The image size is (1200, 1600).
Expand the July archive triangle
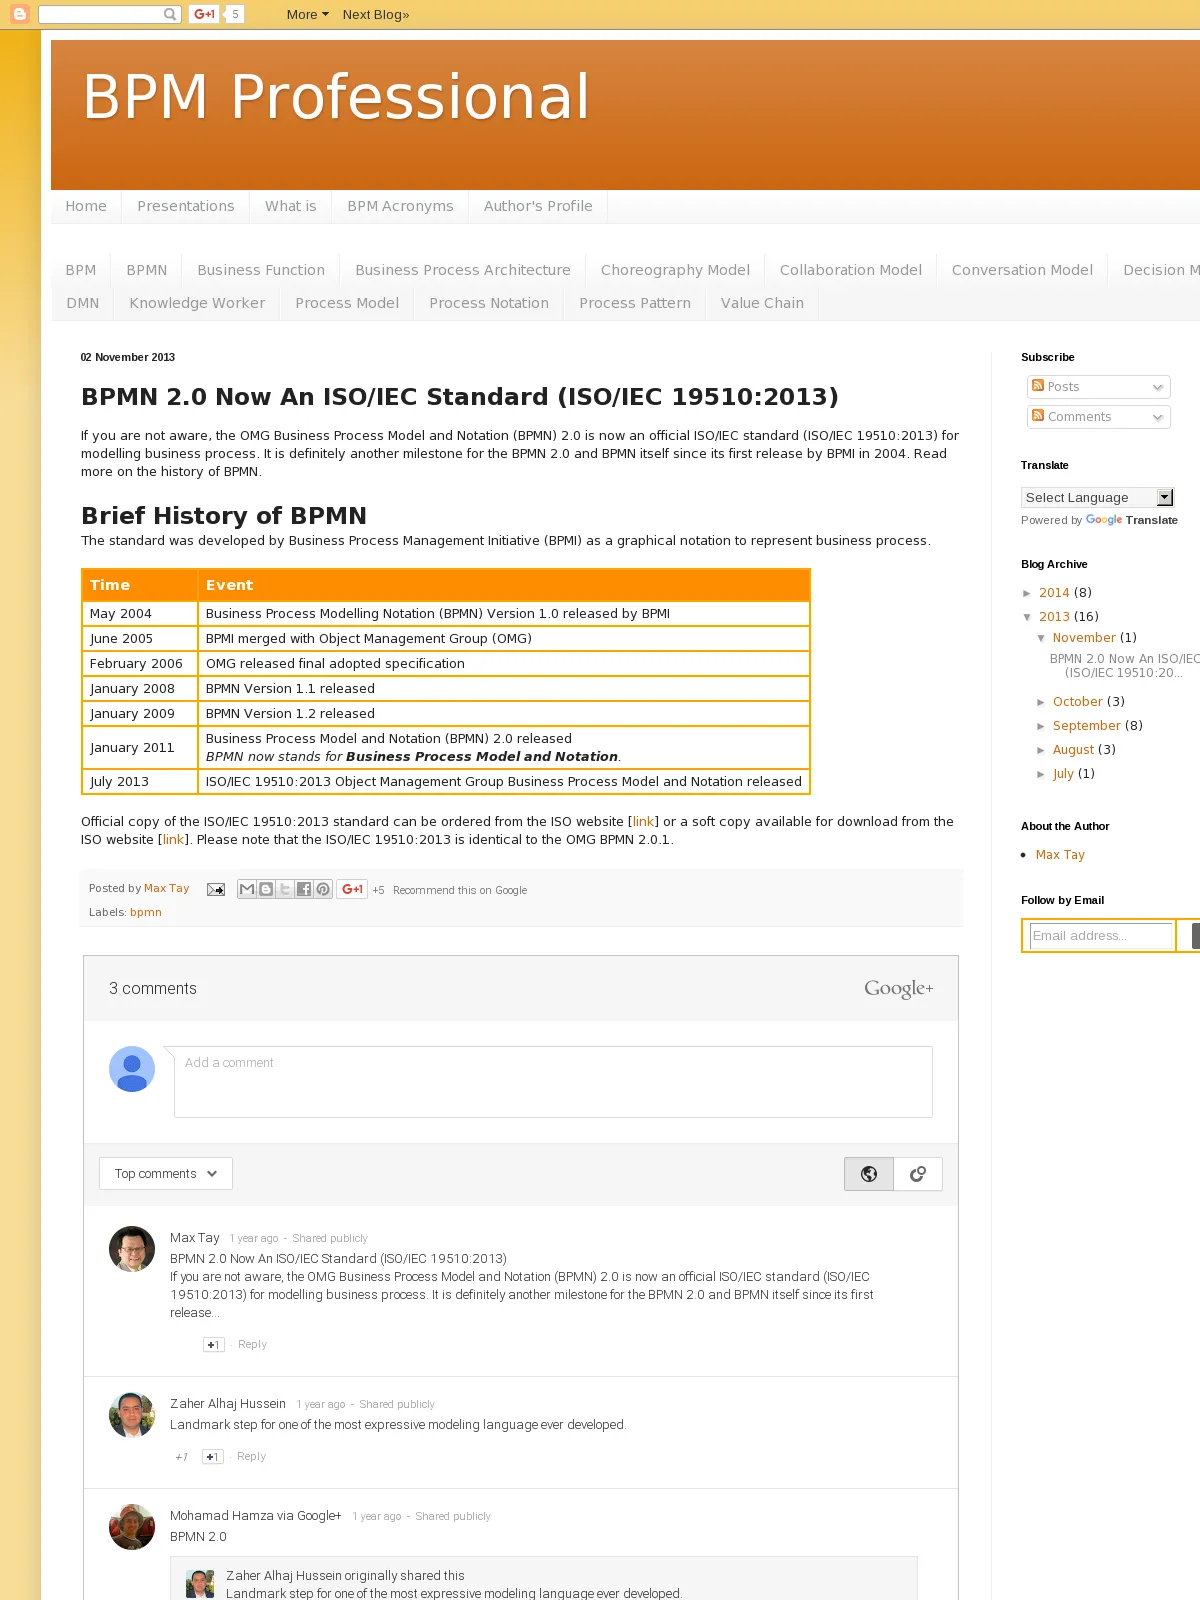tap(1041, 774)
